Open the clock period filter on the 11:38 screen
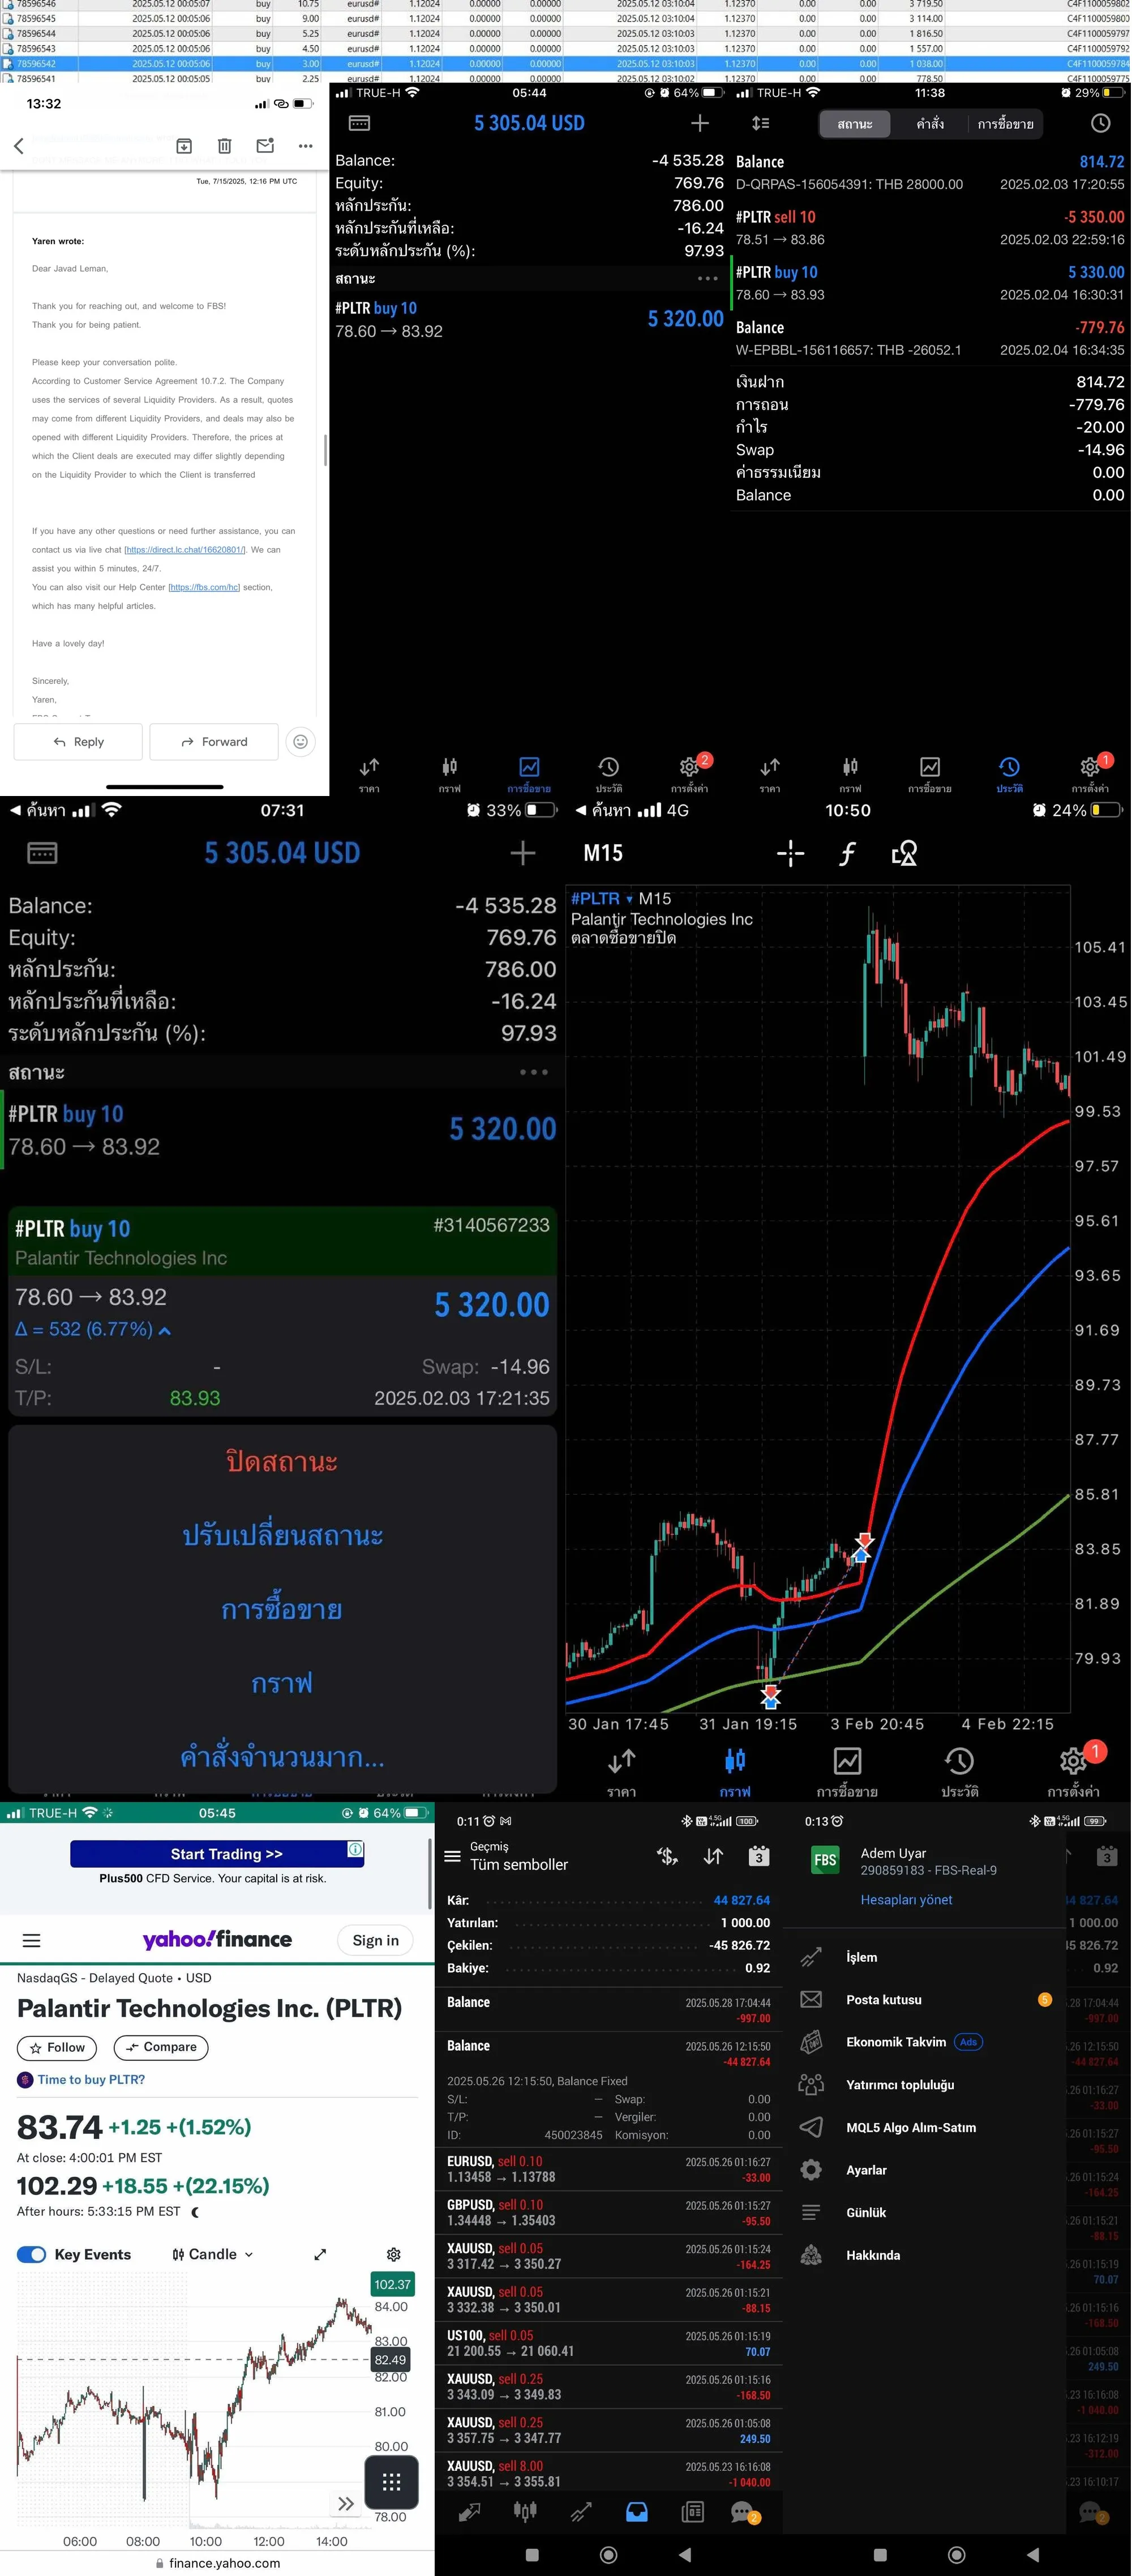Image resolution: width=1132 pixels, height=2576 pixels. click(1100, 123)
